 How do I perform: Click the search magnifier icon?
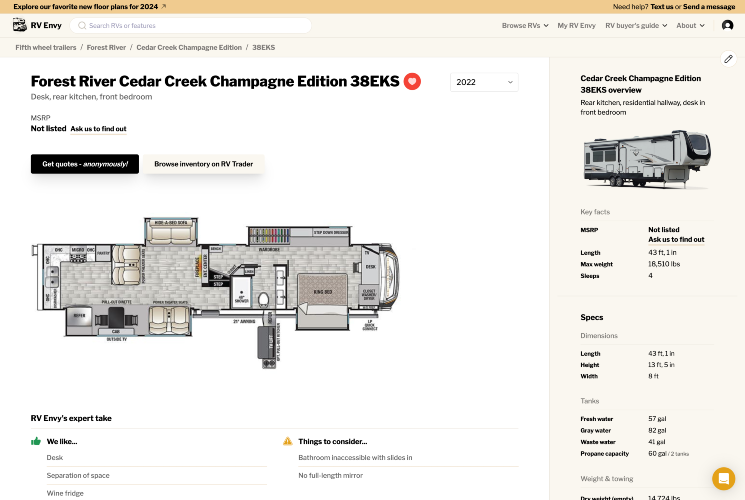82,26
